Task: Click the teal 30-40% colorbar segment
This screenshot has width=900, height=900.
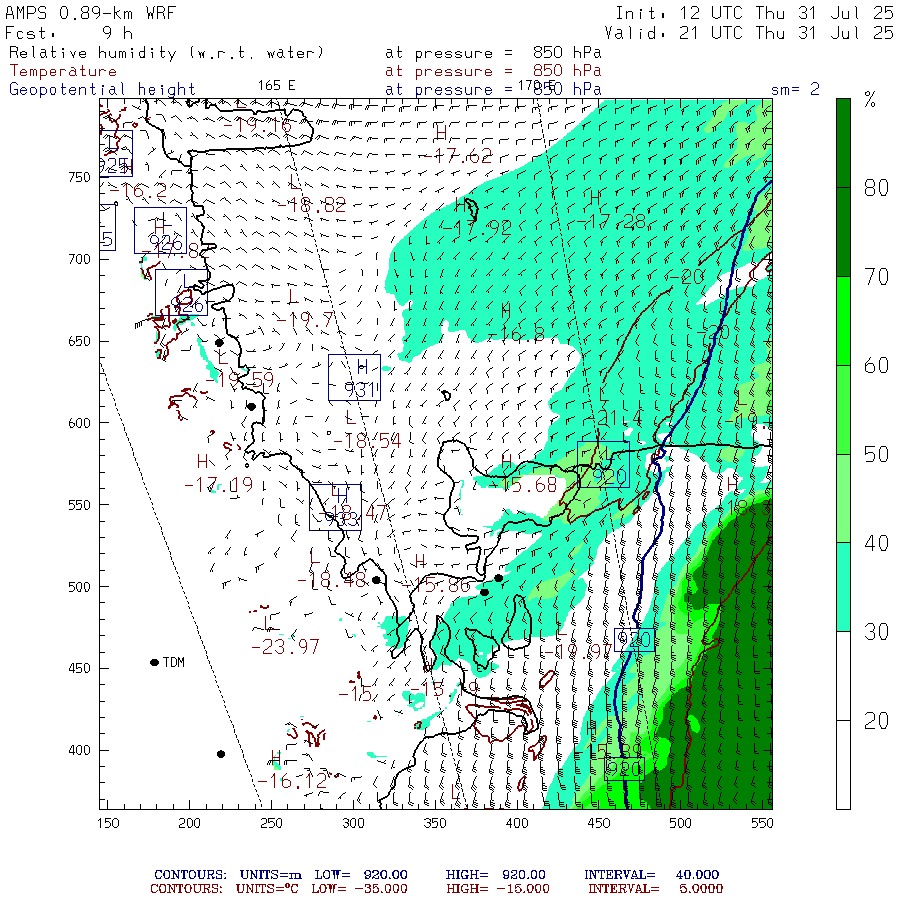Action: (843, 587)
